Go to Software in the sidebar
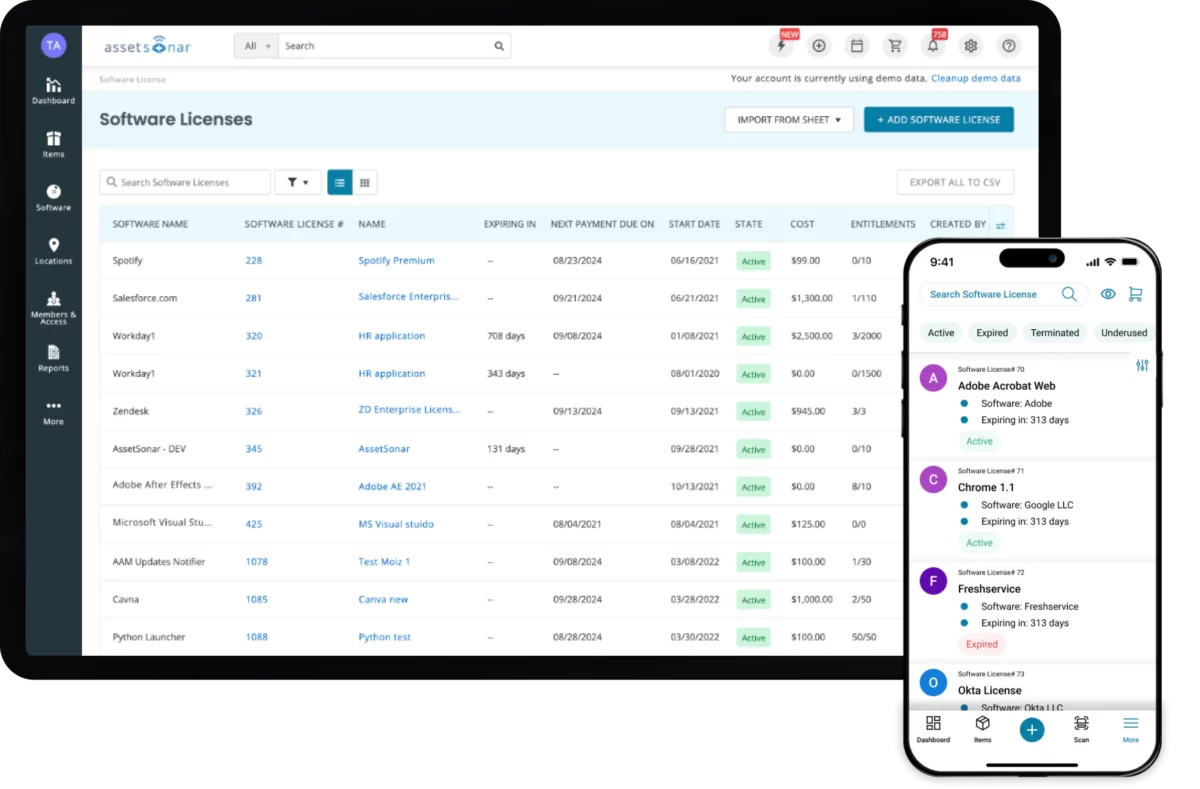1200x789 pixels. (x=53, y=197)
